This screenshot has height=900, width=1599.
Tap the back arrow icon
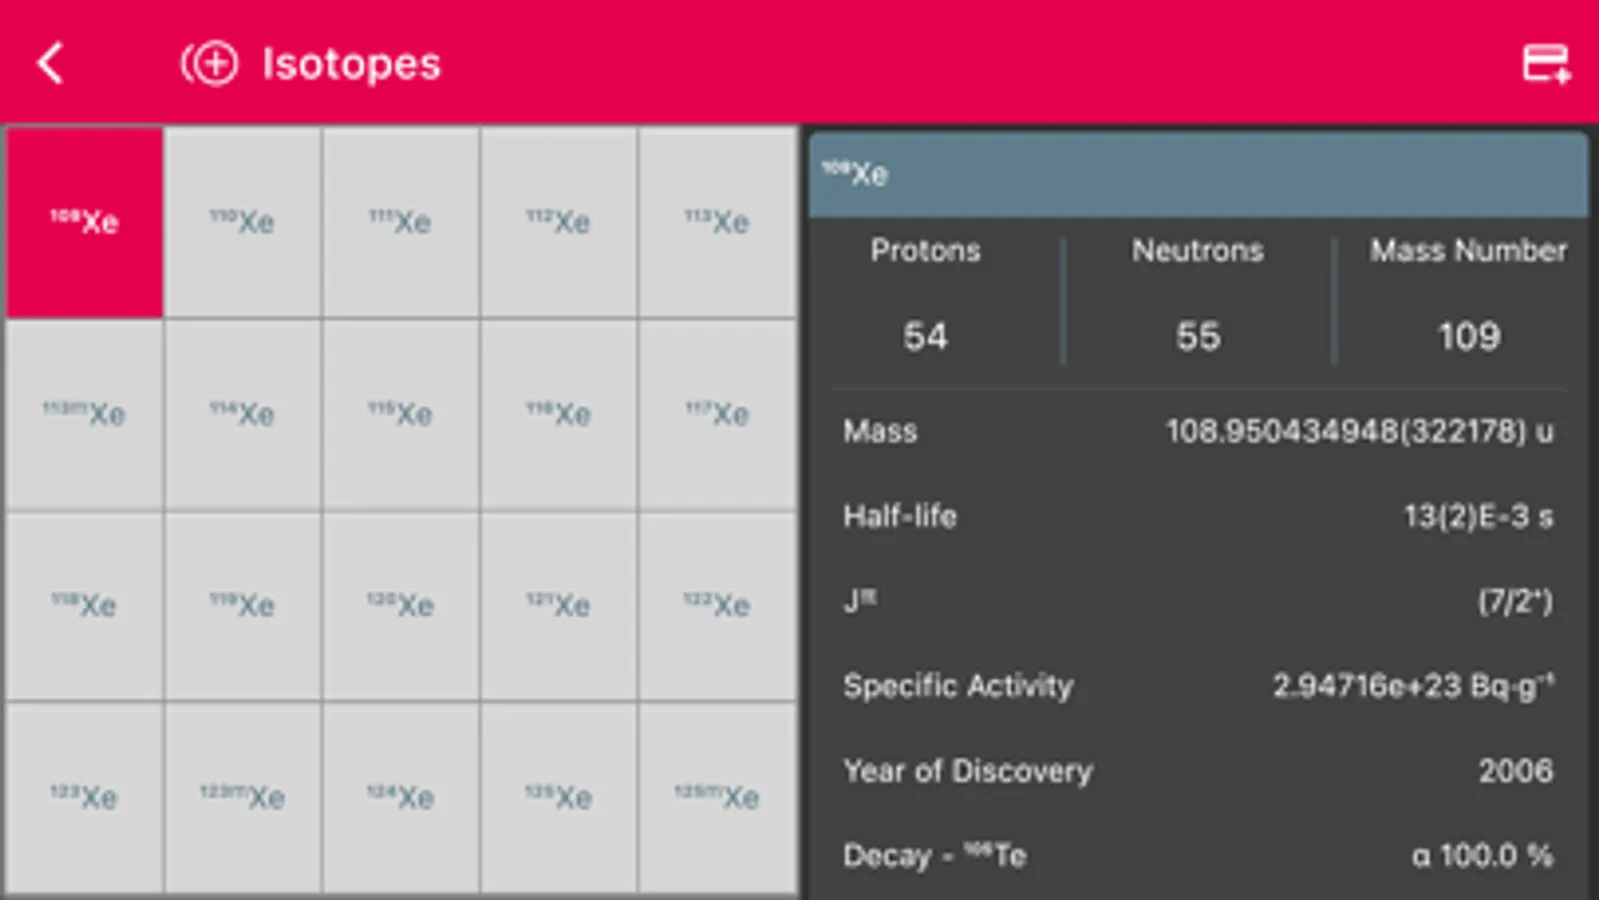[51, 63]
